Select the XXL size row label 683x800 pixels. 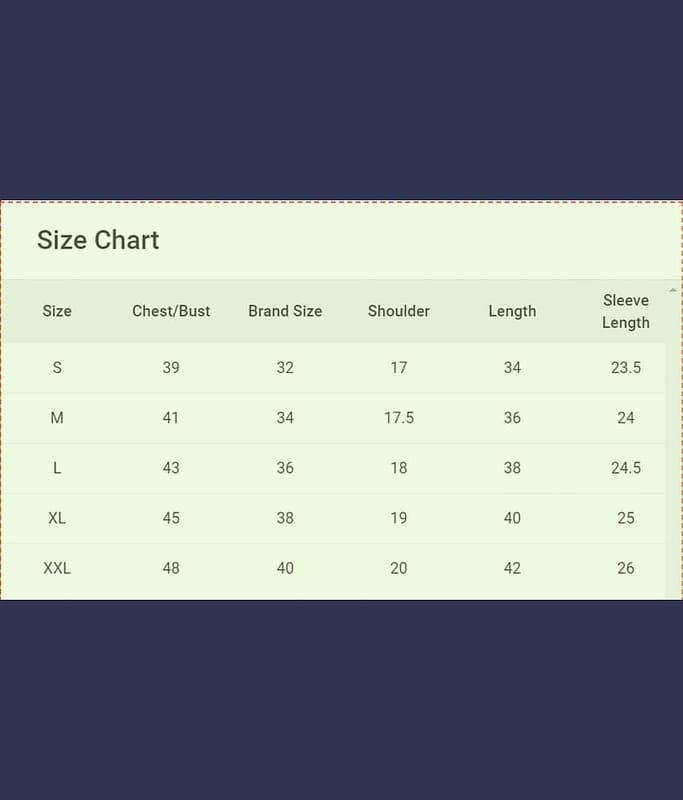coord(57,568)
